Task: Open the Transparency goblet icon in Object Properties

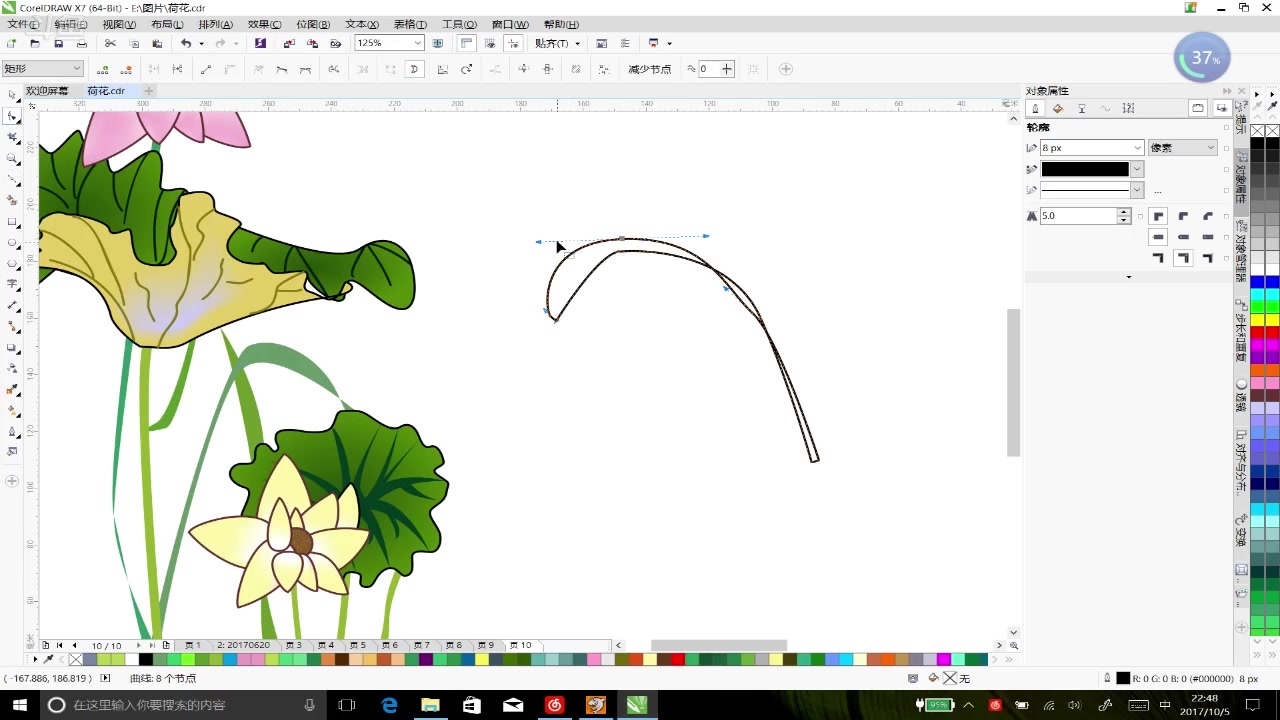Action: click(1082, 108)
